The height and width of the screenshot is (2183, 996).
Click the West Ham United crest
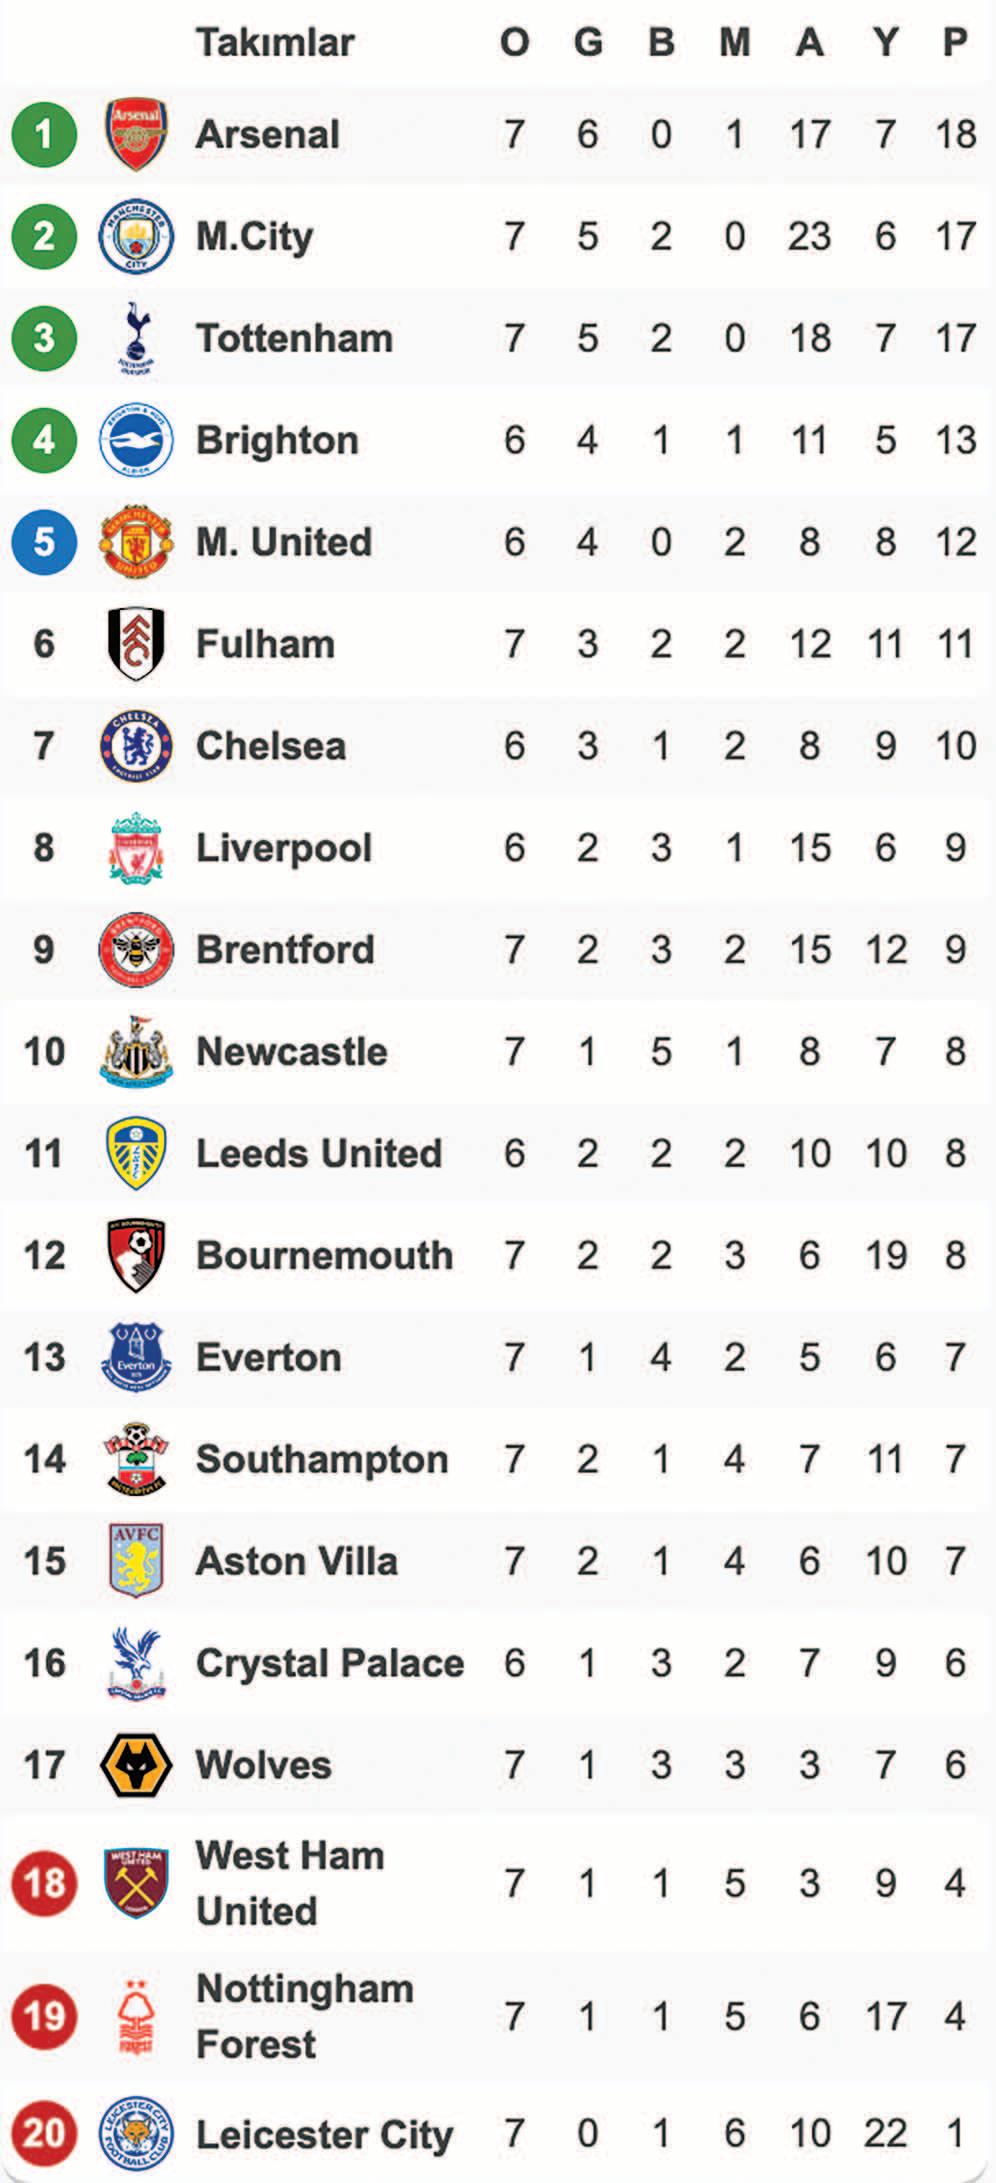[136, 1883]
